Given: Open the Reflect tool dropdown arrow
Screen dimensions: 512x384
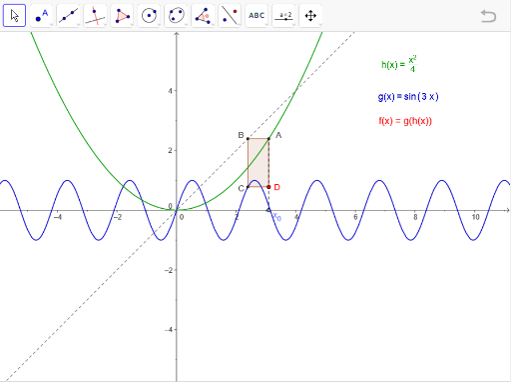Looking at the screenshot, I should 240,25.
